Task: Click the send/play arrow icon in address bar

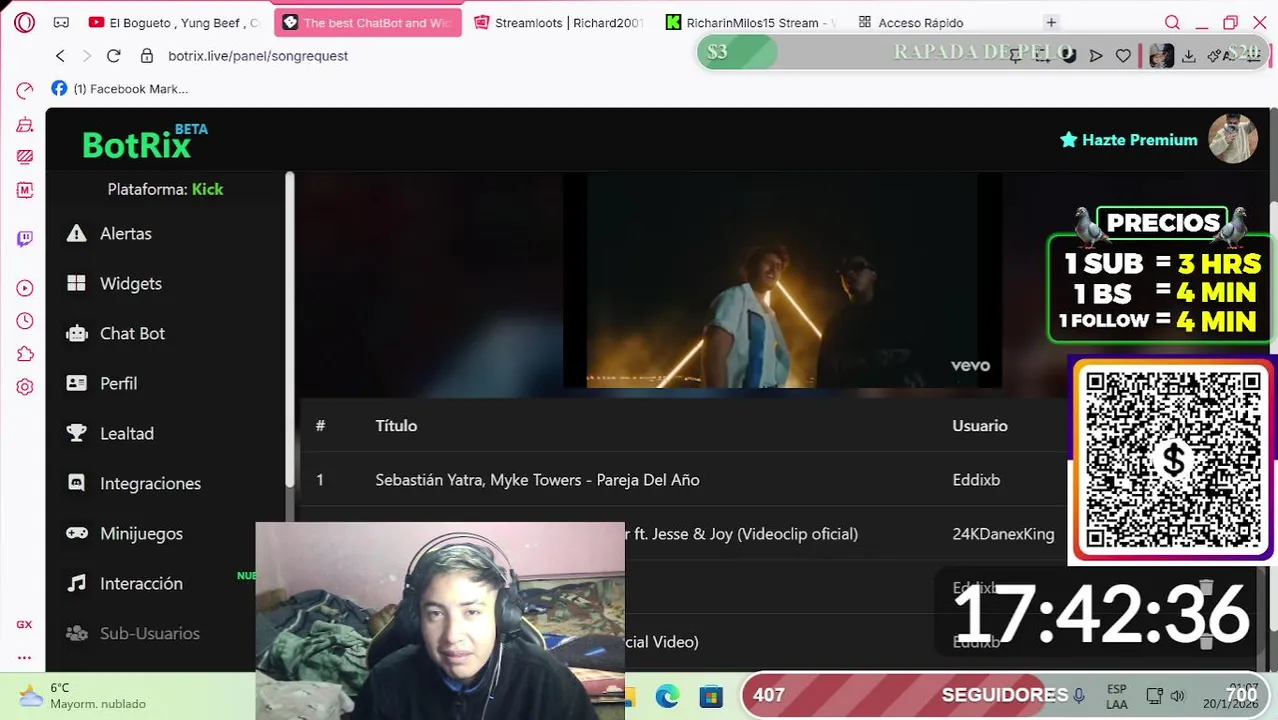Action: tap(1096, 56)
